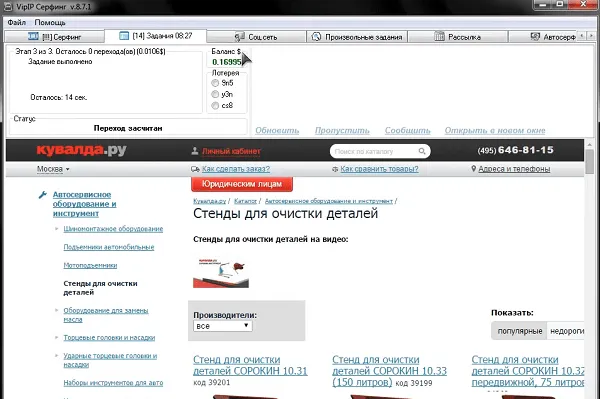Open Личный кабинет link
Viewport: 600px width, 399px height.
click(x=231, y=151)
